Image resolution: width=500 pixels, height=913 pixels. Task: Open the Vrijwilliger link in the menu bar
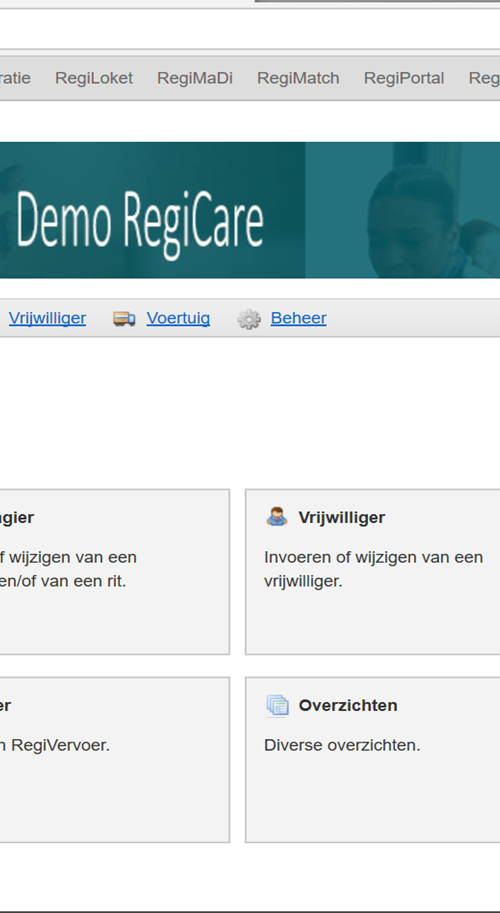click(47, 319)
